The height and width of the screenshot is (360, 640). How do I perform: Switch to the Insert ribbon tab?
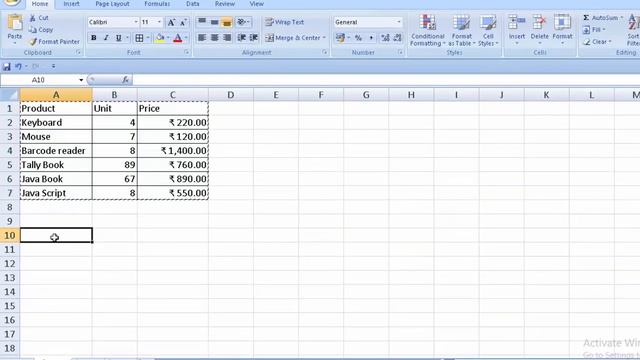coord(71,4)
